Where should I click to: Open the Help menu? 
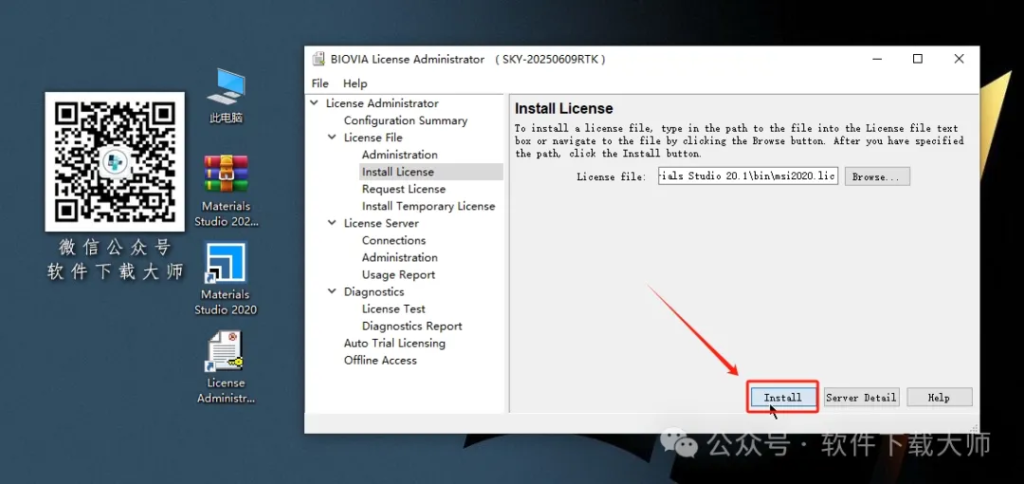[355, 83]
